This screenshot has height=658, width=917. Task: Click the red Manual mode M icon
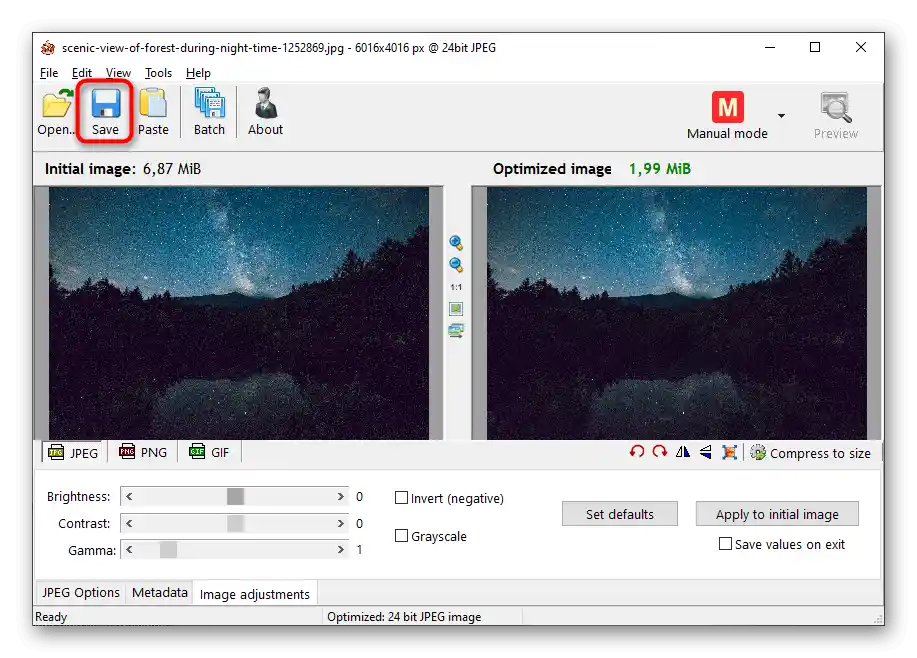[728, 107]
